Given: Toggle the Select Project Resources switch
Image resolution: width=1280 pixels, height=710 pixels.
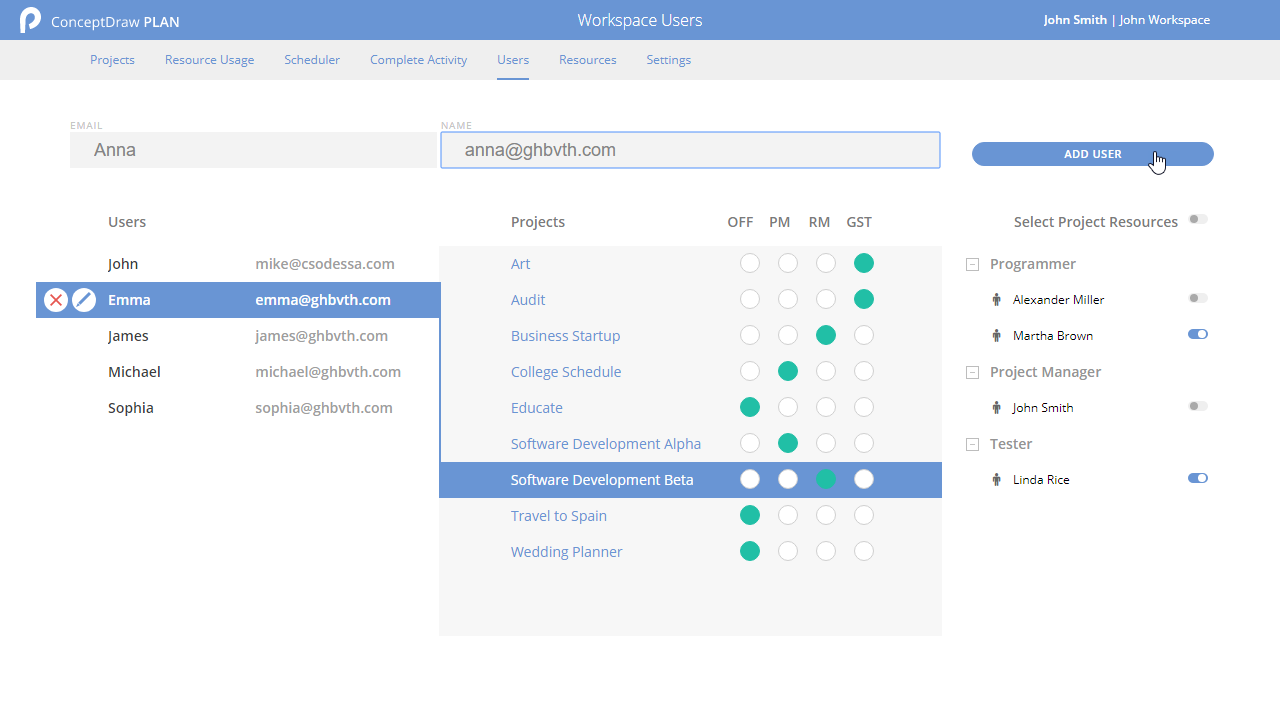Looking at the screenshot, I should 1197,220.
